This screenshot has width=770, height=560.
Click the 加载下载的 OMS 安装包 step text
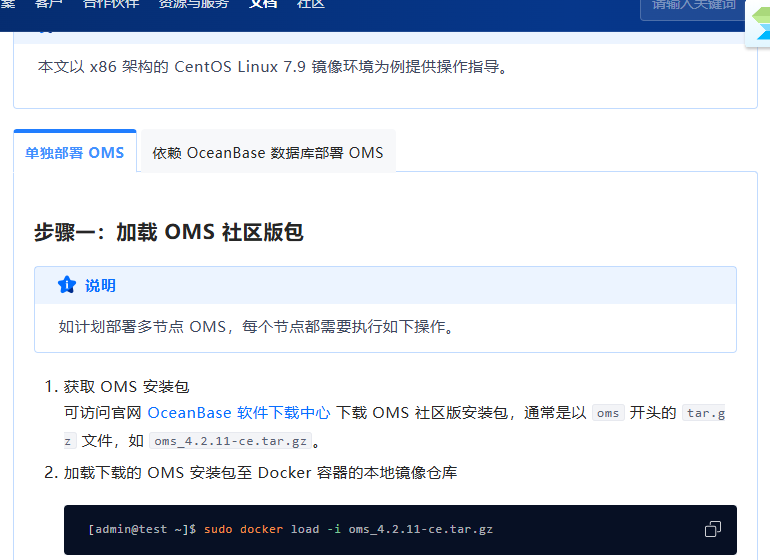260,472
